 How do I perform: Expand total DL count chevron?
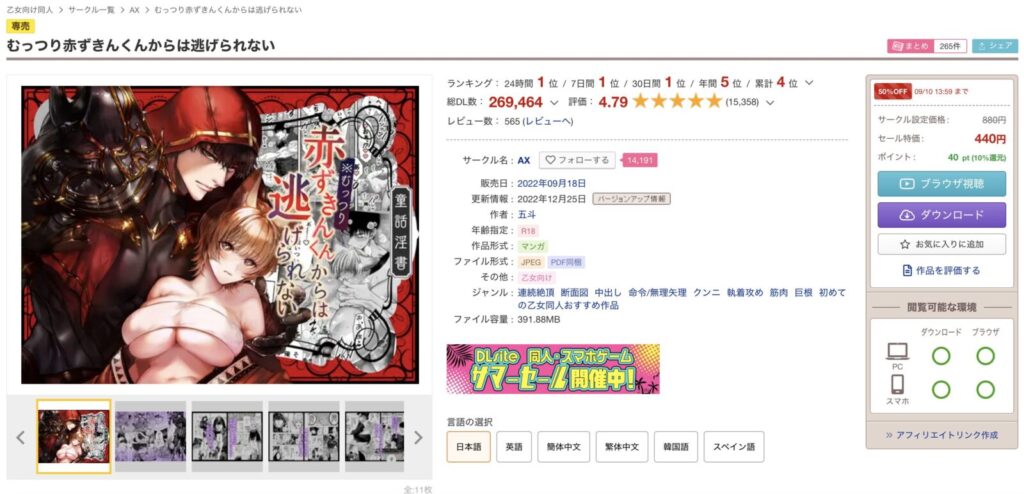coord(554,103)
